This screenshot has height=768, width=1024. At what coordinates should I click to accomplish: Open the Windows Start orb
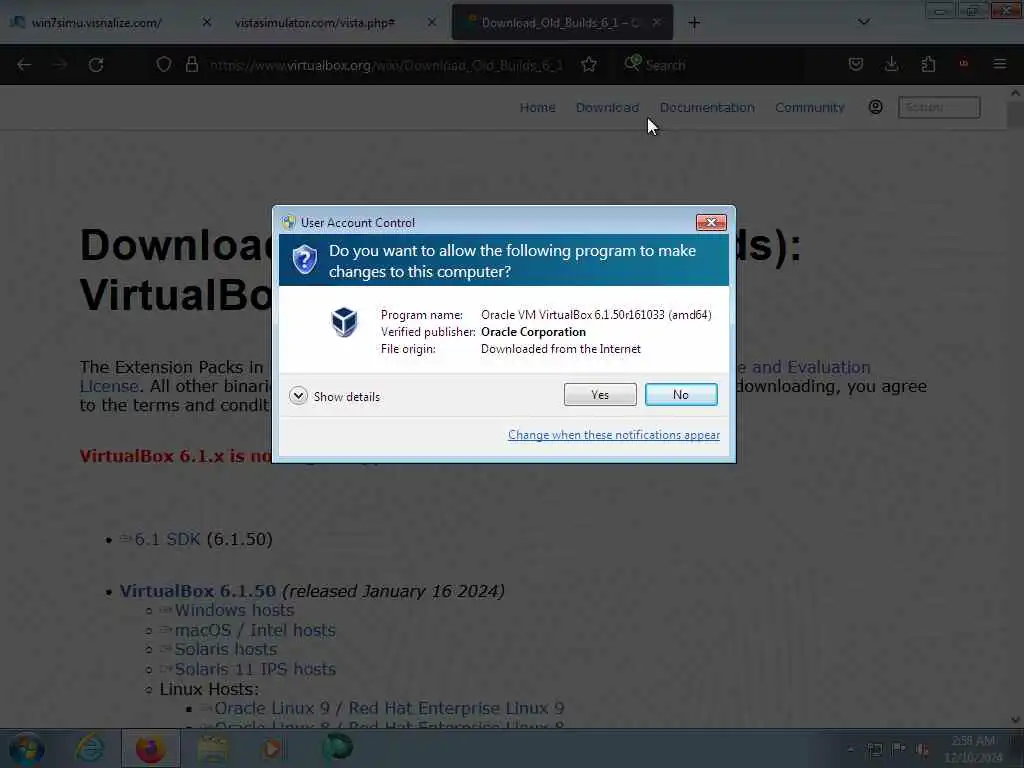pyautogui.click(x=27, y=749)
